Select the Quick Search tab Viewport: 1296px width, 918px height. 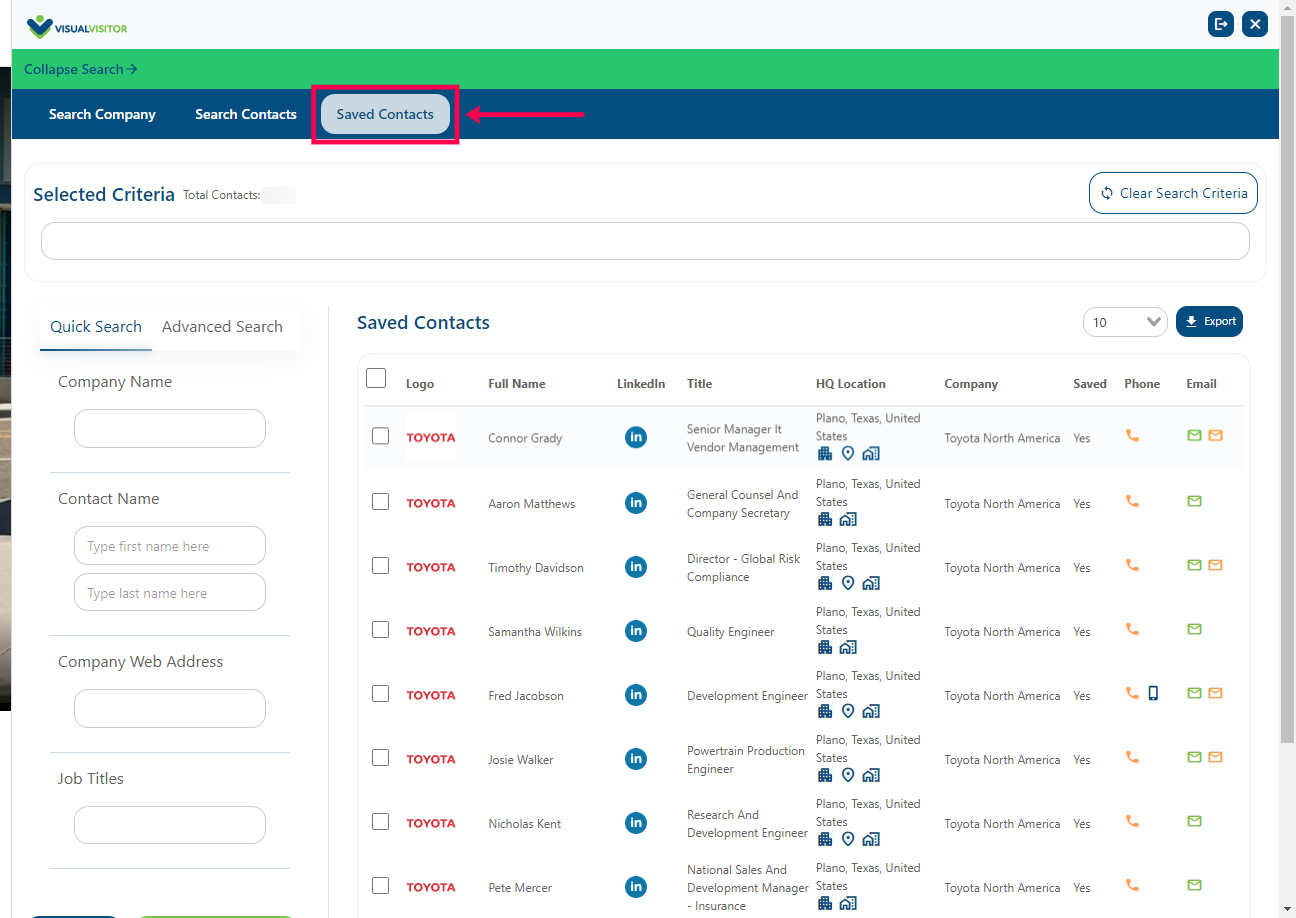click(x=96, y=327)
